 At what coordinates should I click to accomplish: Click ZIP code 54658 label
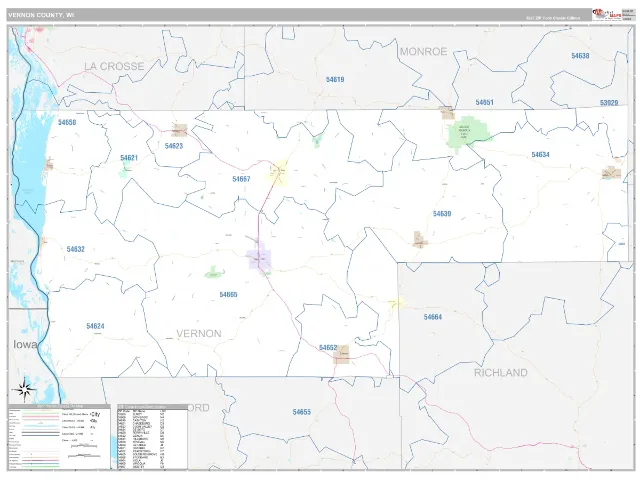(67, 122)
